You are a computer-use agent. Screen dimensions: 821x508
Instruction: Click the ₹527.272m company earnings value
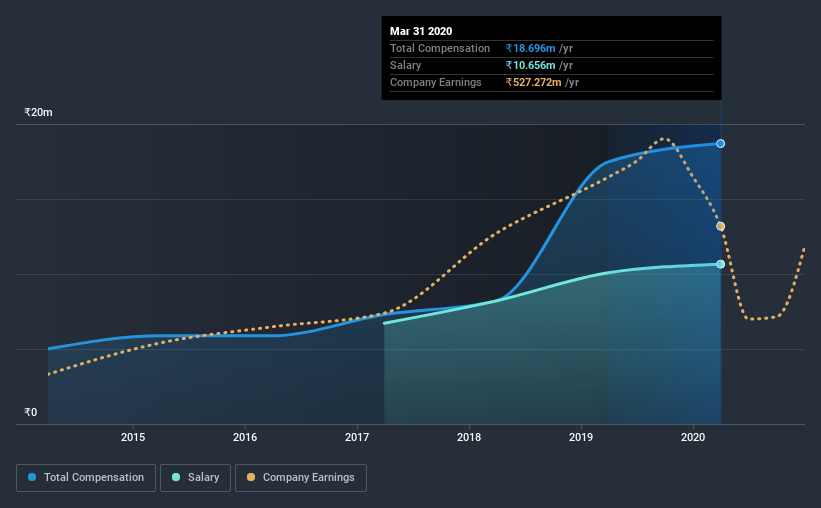(534, 82)
